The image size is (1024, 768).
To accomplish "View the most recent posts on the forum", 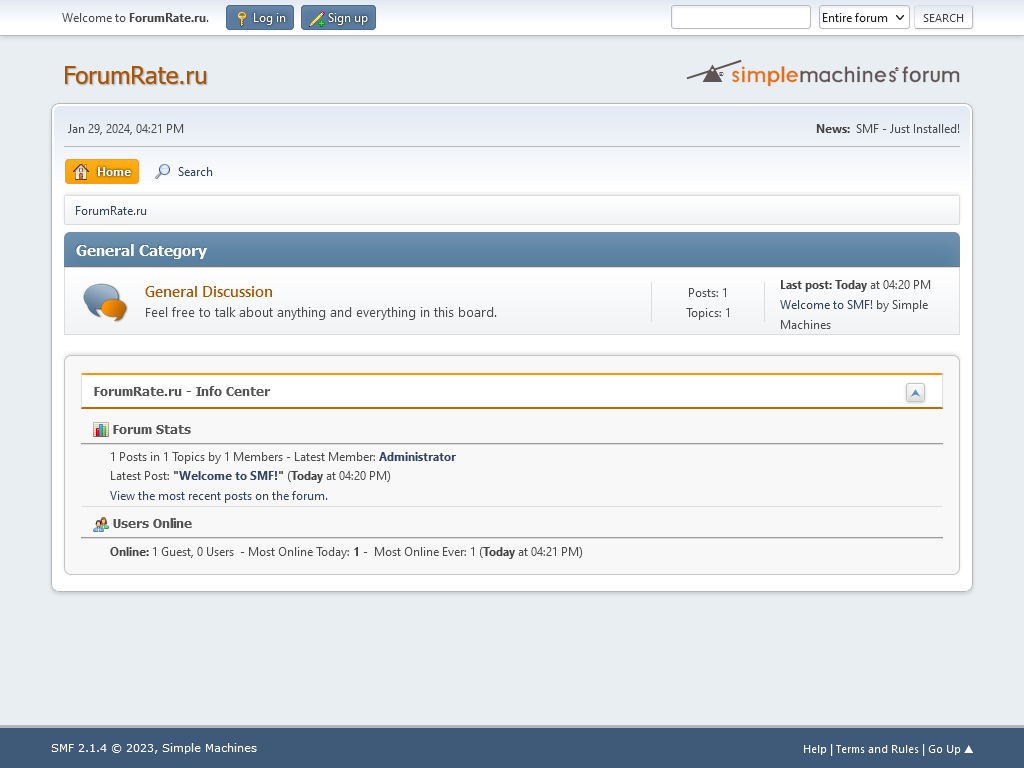I will click(219, 496).
